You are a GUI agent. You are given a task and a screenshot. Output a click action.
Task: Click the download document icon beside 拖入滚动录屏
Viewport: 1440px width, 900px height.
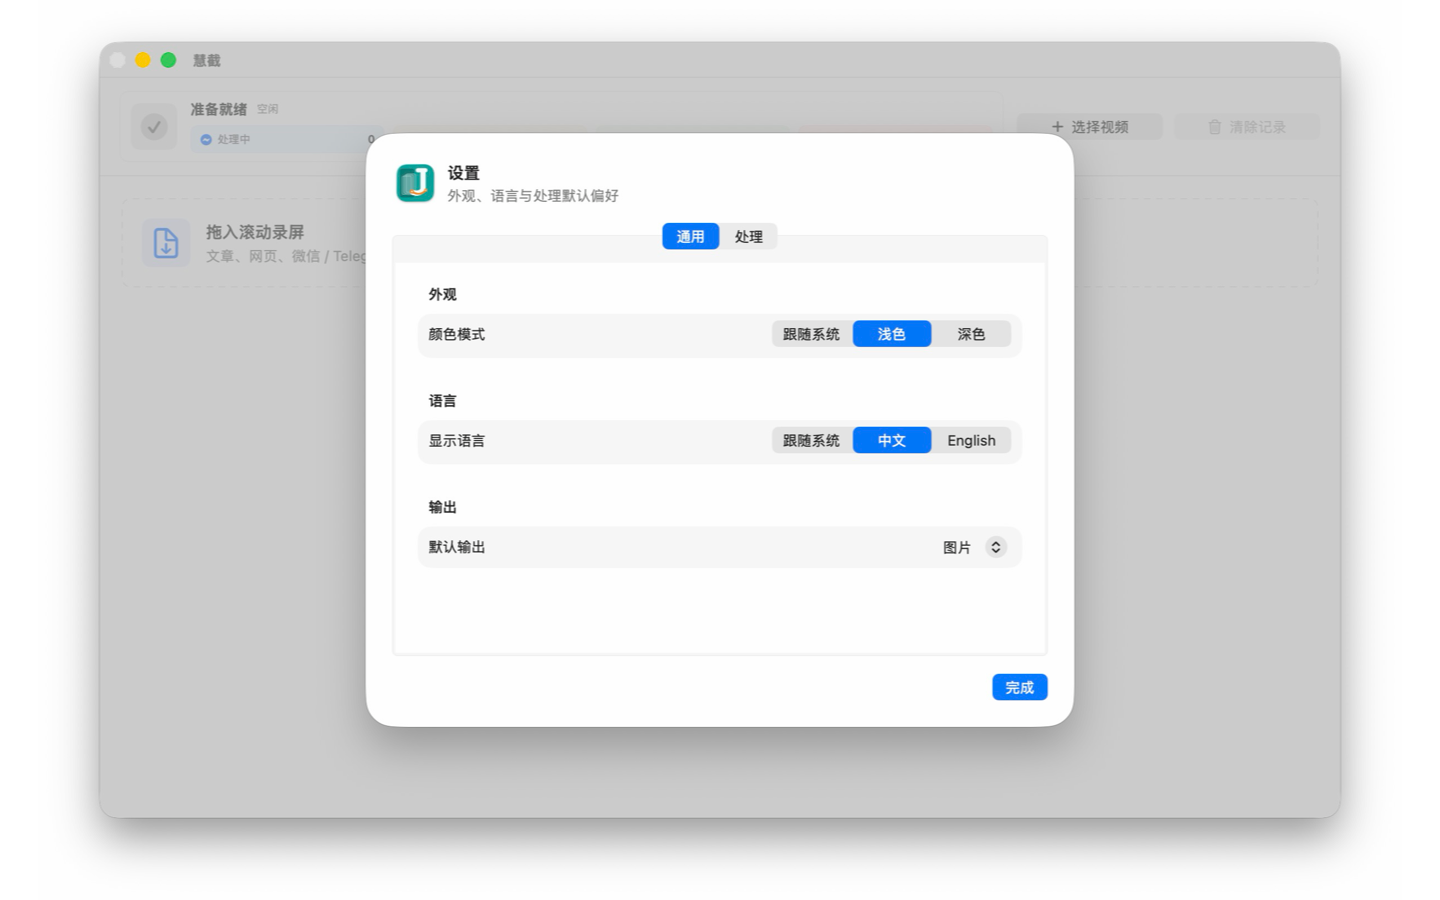(166, 243)
